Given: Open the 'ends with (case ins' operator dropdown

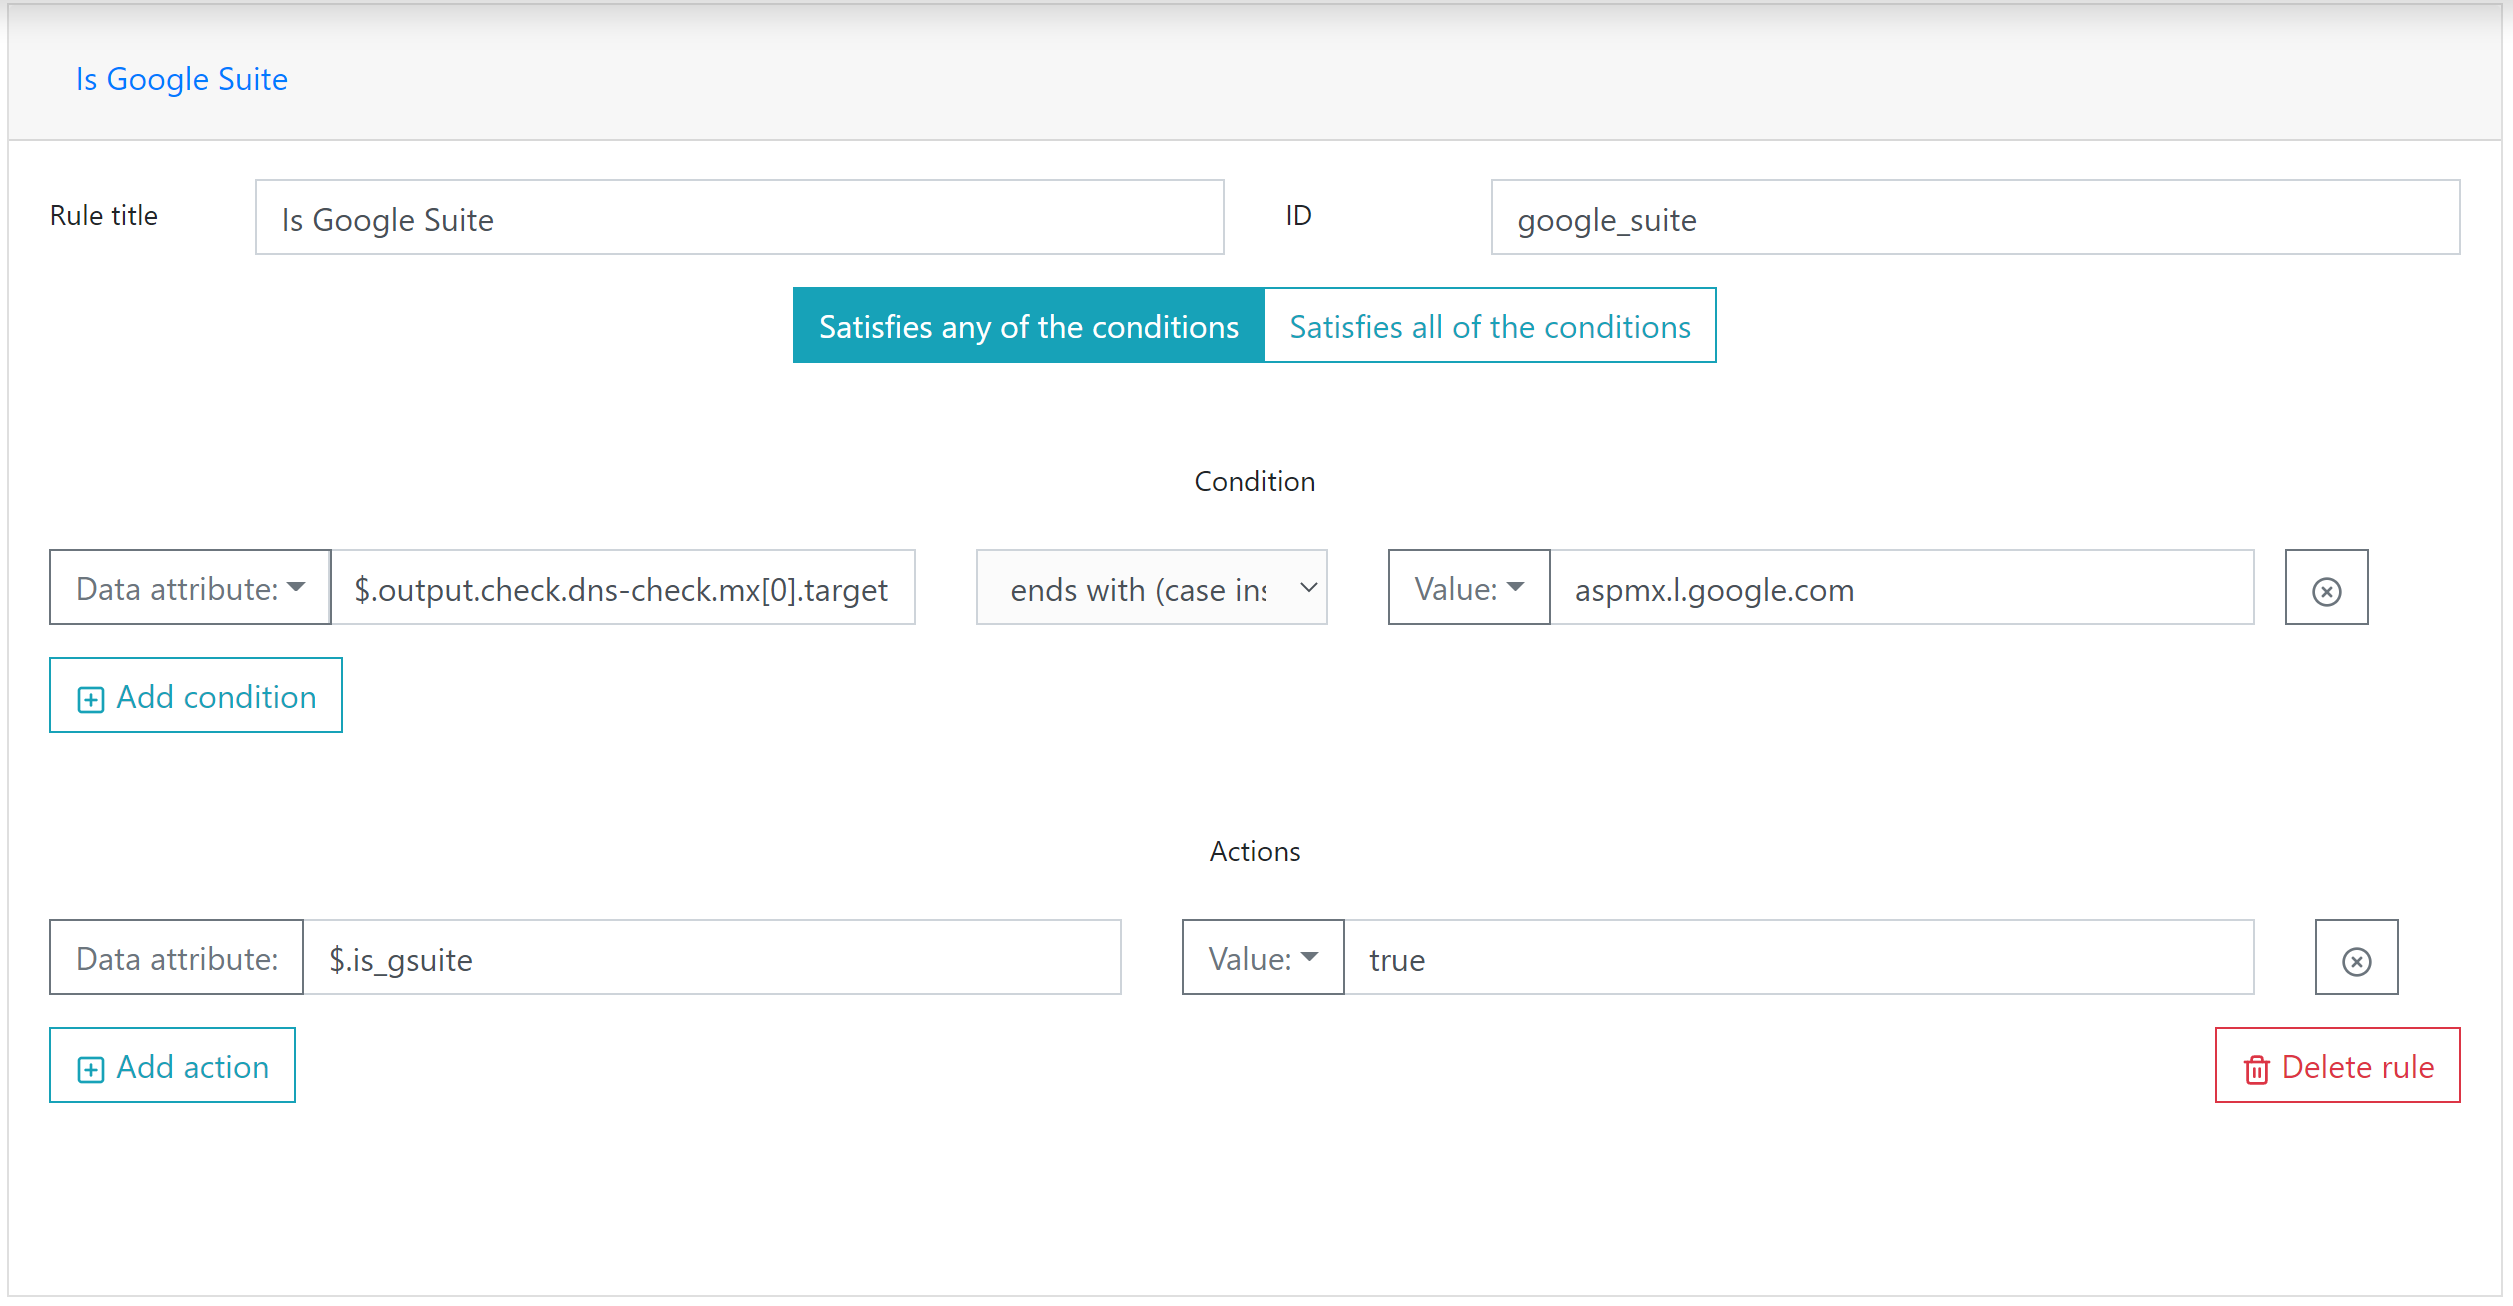Looking at the screenshot, I should click(1151, 587).
